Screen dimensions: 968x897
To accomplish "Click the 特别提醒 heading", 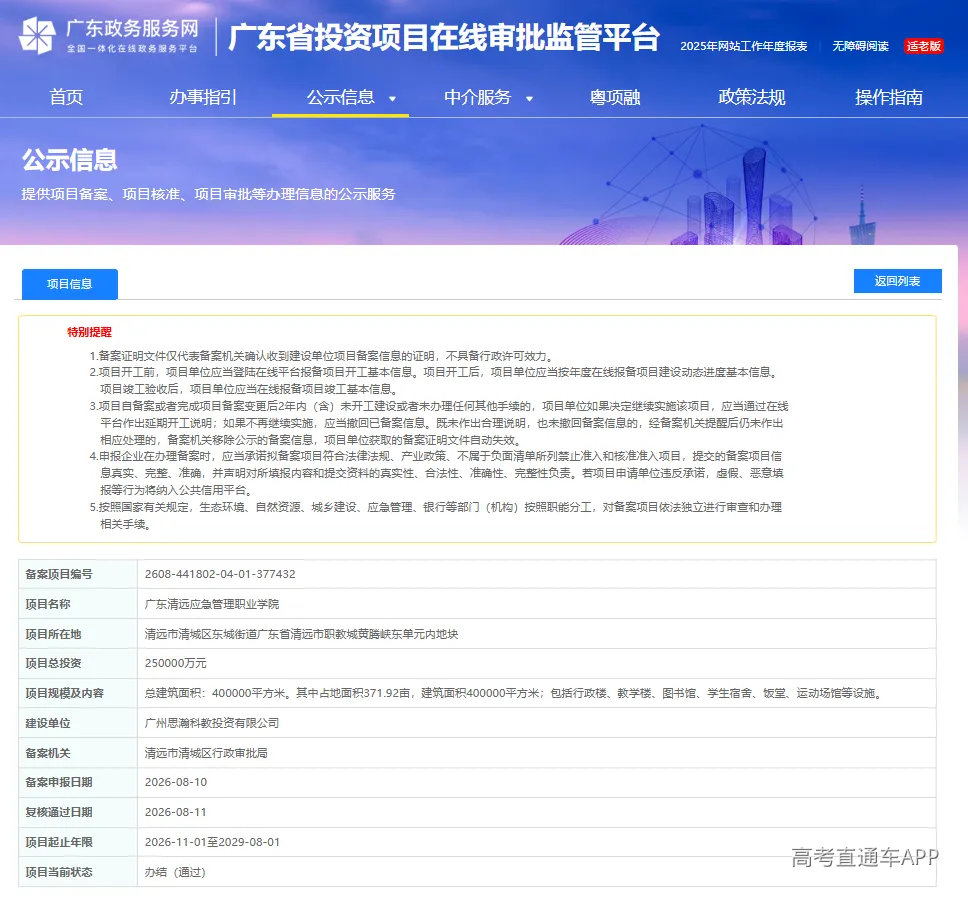I will [x=90, y=332].
